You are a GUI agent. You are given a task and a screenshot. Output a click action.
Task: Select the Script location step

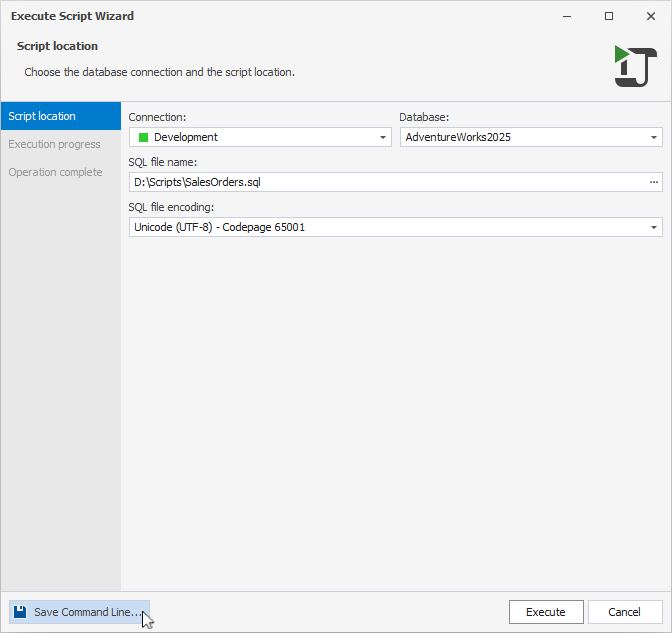tap(61, 116)
